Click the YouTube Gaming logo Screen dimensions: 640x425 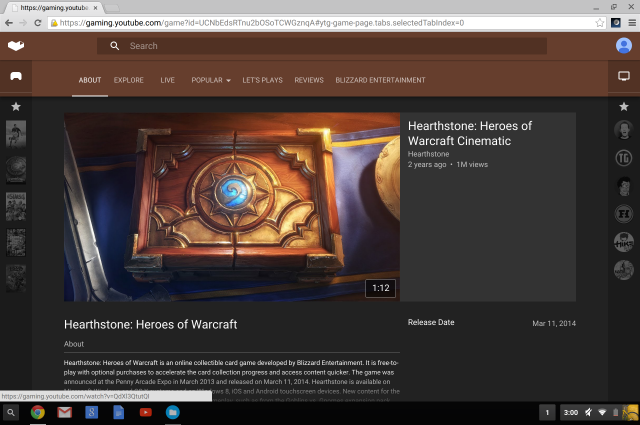pyautogui.click(x=16, y=46)
